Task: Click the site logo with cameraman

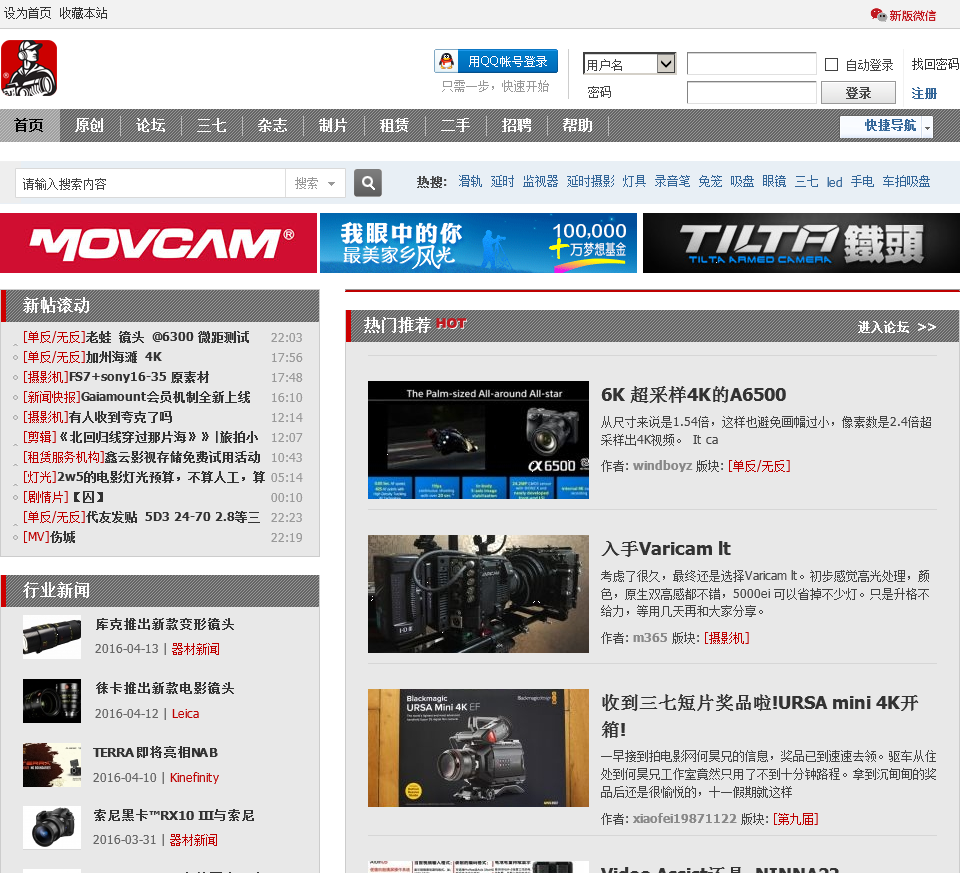Action: click(x=29, y=68)
